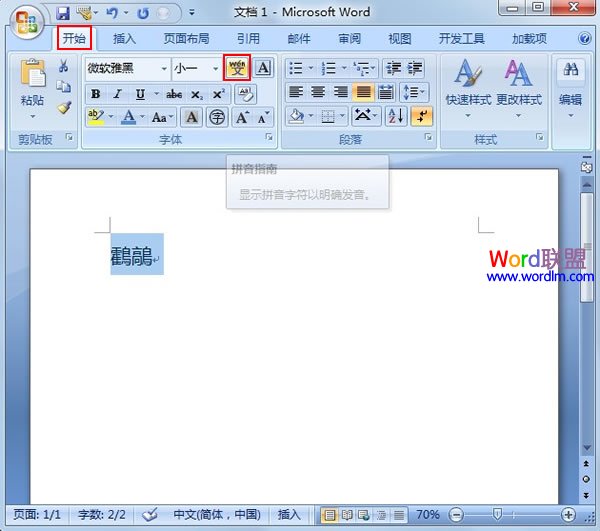Open the 邮件 tab
Screen dimensions: 600x531
299,39
